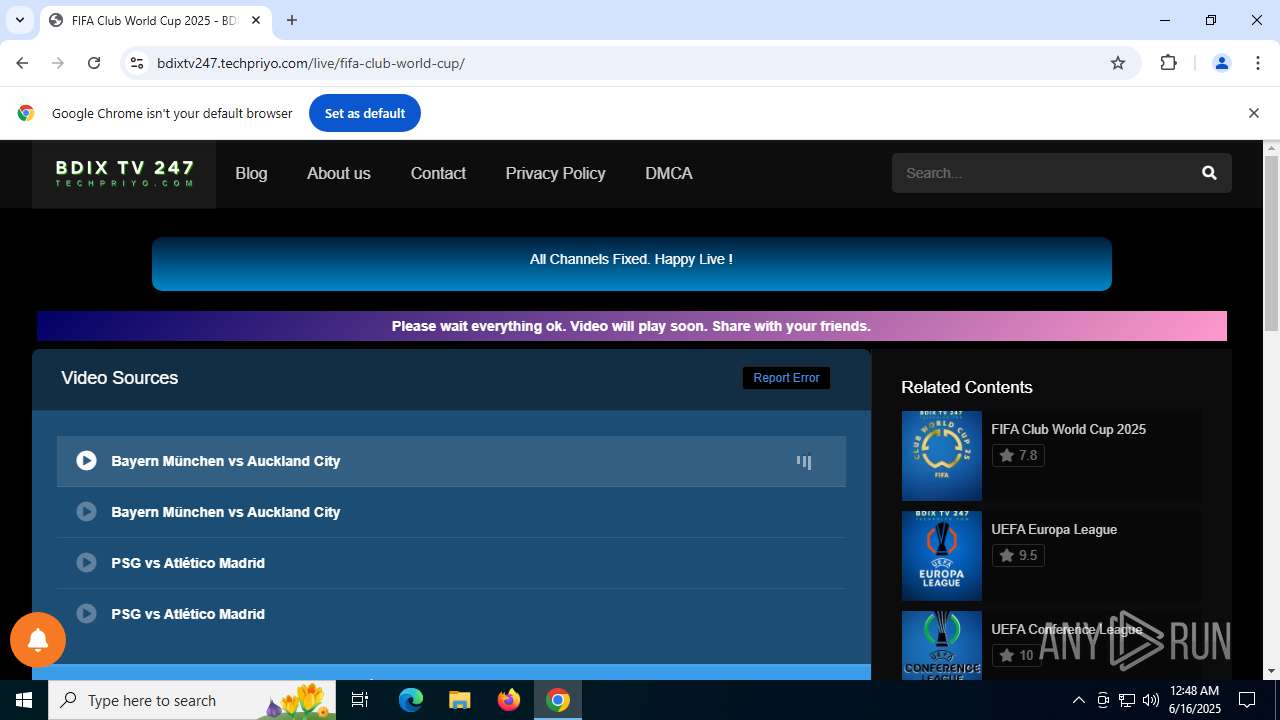View site information icon in the address bar
Viewport: 1280px width, 720px height.
[137, 63]
